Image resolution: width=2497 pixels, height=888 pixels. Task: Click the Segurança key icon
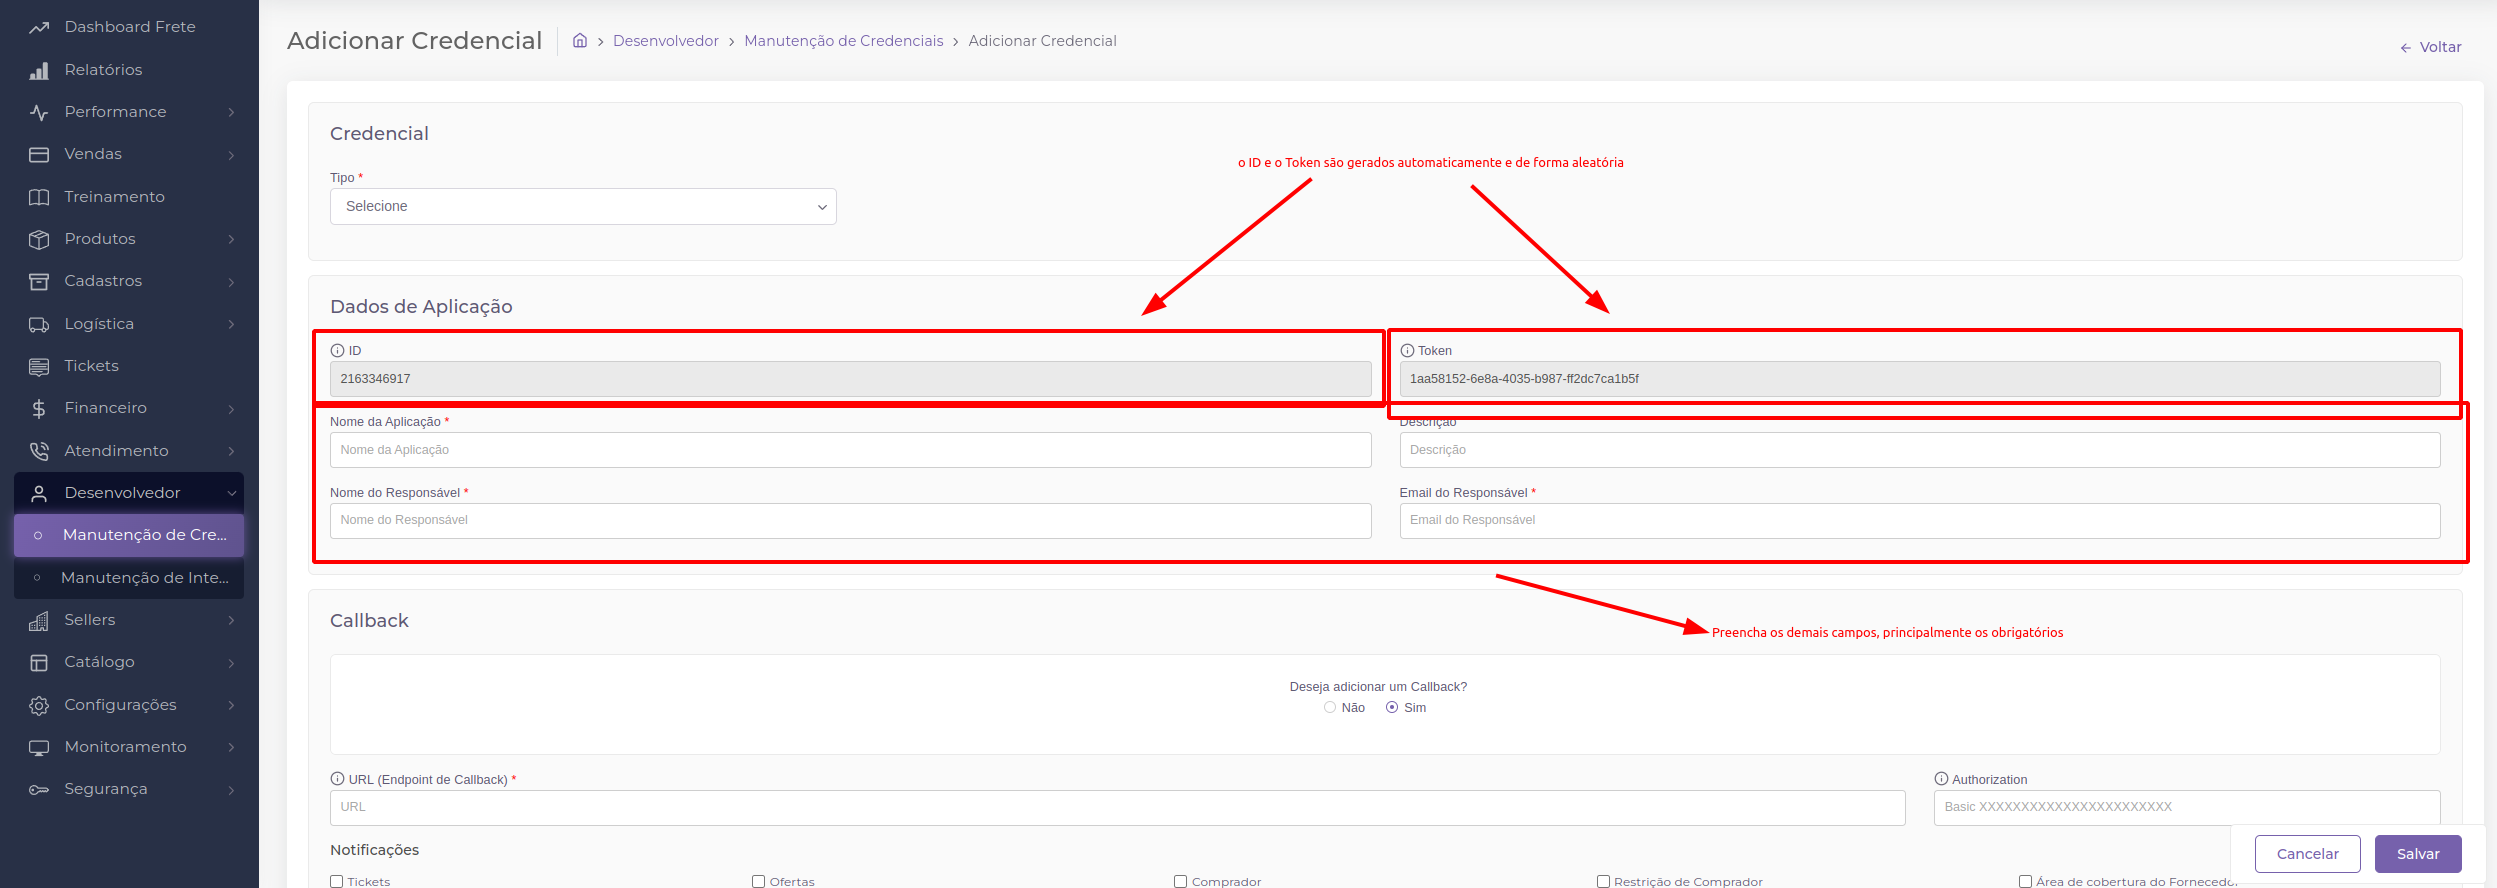coord(39,790)
